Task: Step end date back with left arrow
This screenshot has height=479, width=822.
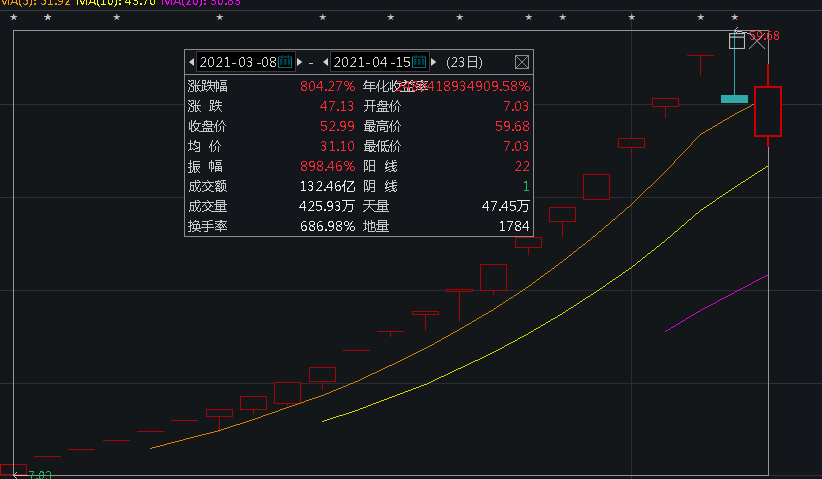Action: (325, 62)
